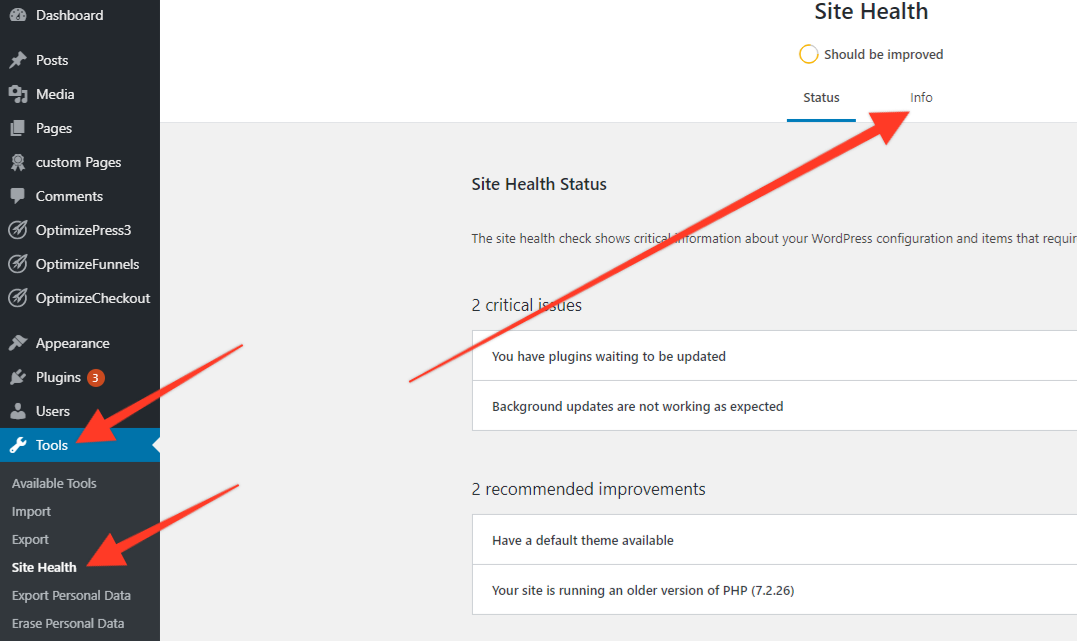Click the OptimizePress3 logo icon
Image resolution: width=1077 pixels, height=641 pixels.
pos(18,229)
